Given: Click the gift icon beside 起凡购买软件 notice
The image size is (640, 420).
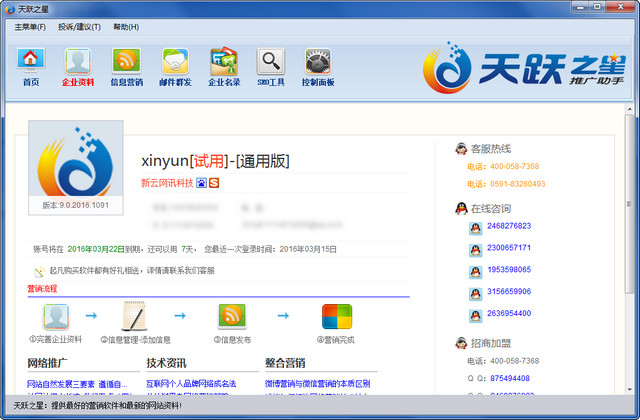Looking at the screenshot, I should 40,271.
